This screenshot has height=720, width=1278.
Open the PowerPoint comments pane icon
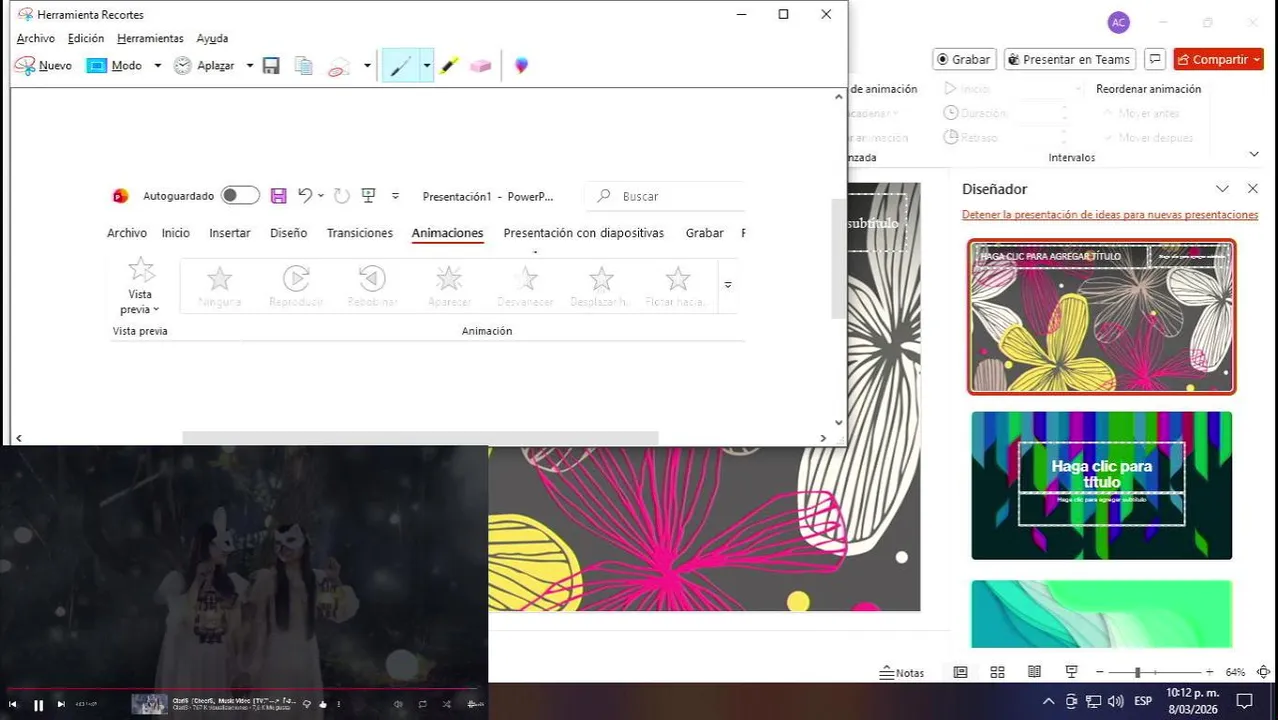(1155, 59)
